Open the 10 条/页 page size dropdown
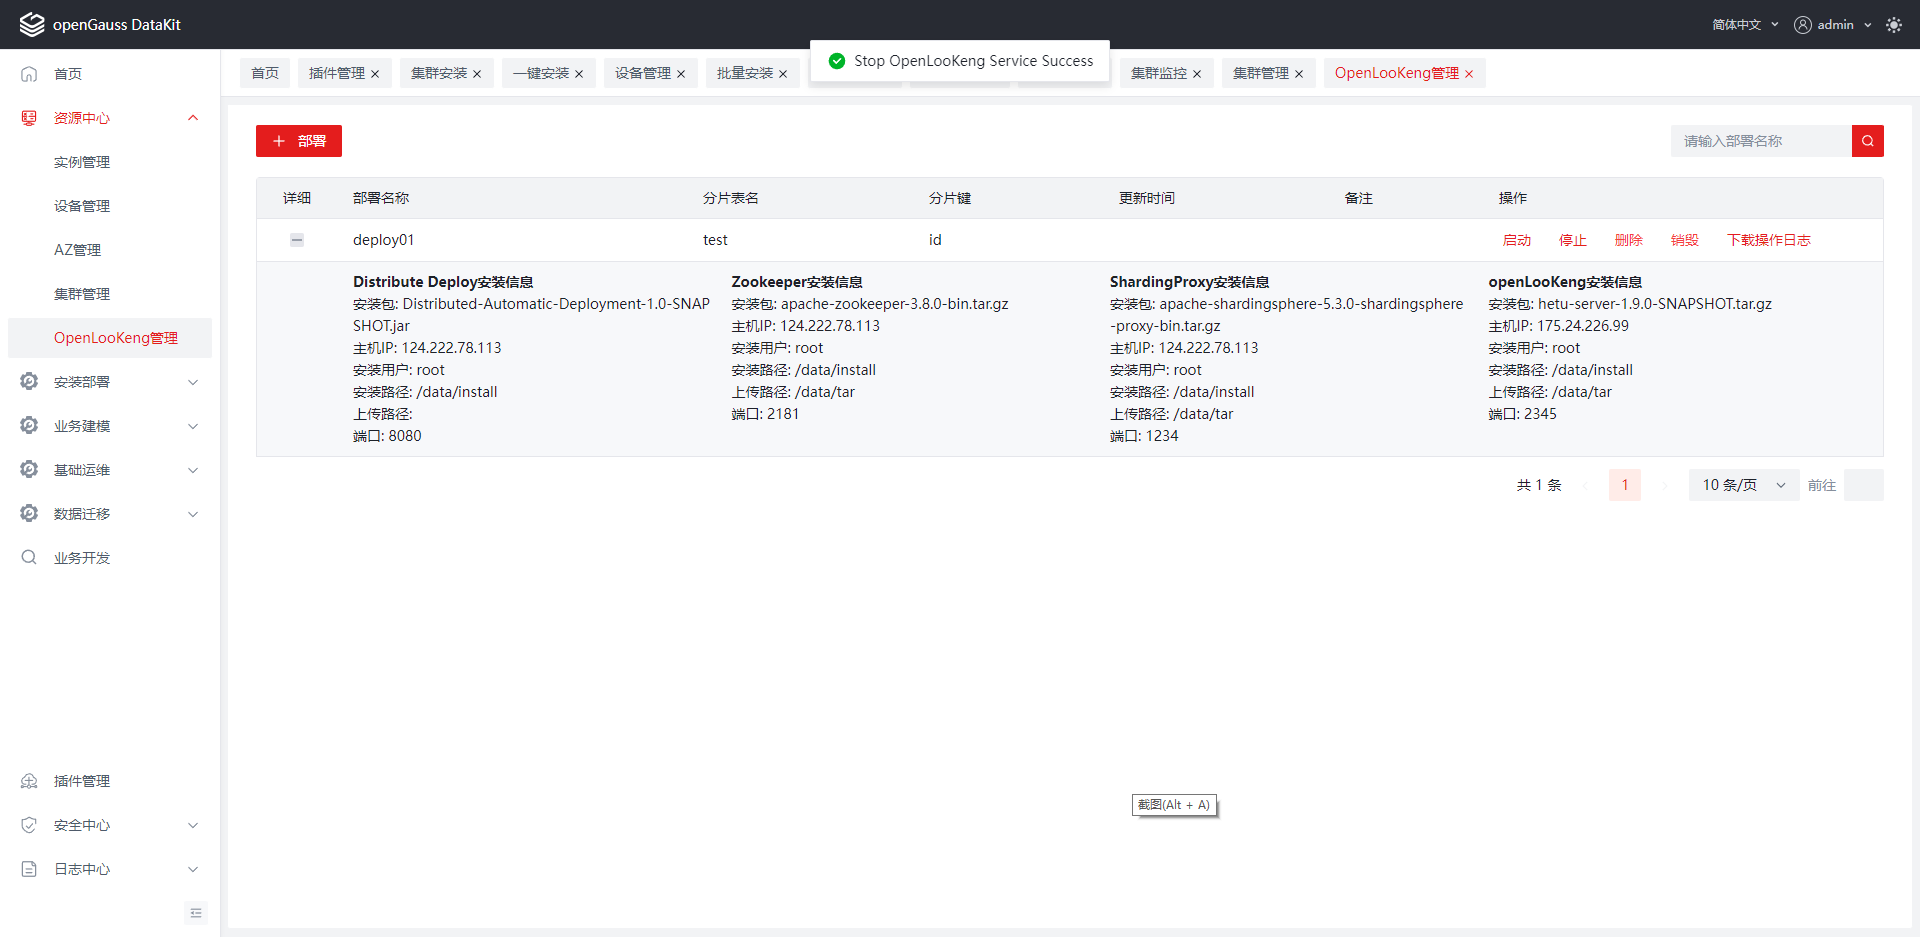1920x937 pixels. pos(1743,485)
